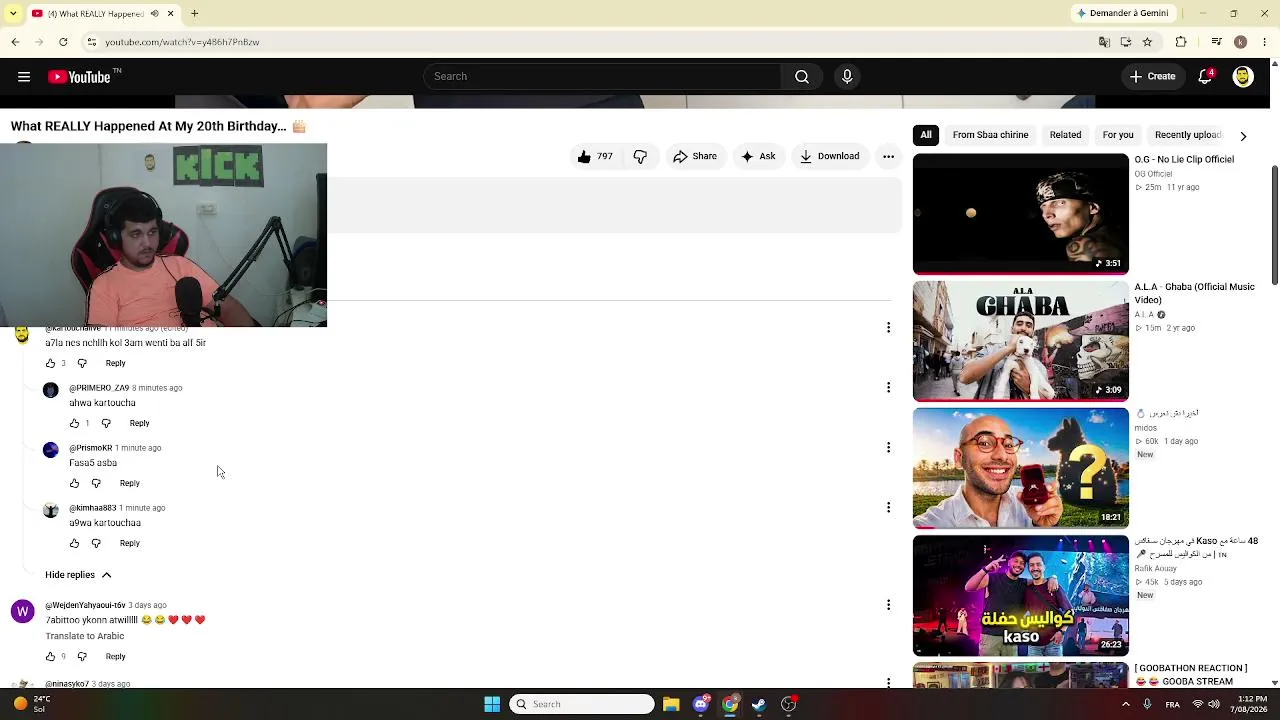Image resolution: width=1280 pixels, height=720 pixels.
Task: Like the 'Fasa5 asba' reply
Action: (74, 484)
